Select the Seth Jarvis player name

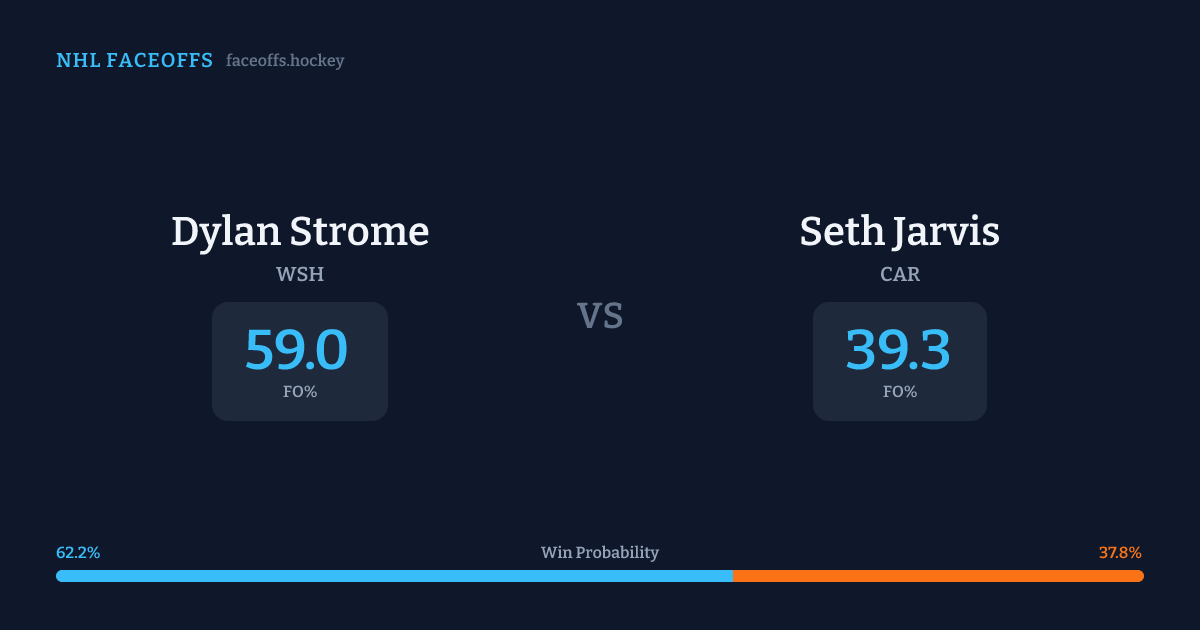[899, 231]
